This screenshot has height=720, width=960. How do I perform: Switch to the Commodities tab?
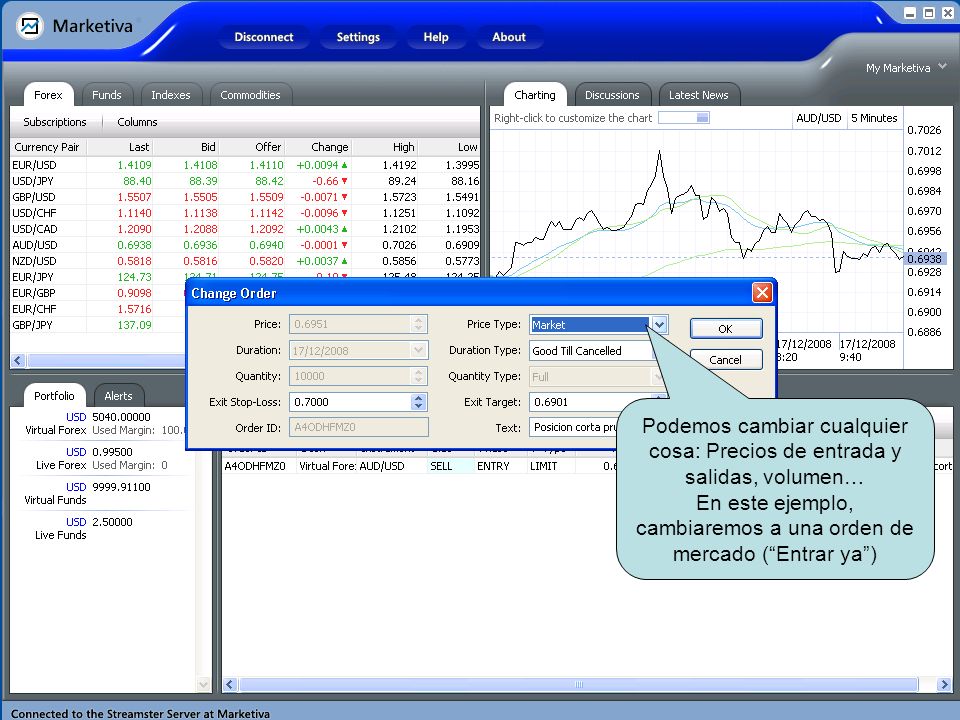click(250, 95)
